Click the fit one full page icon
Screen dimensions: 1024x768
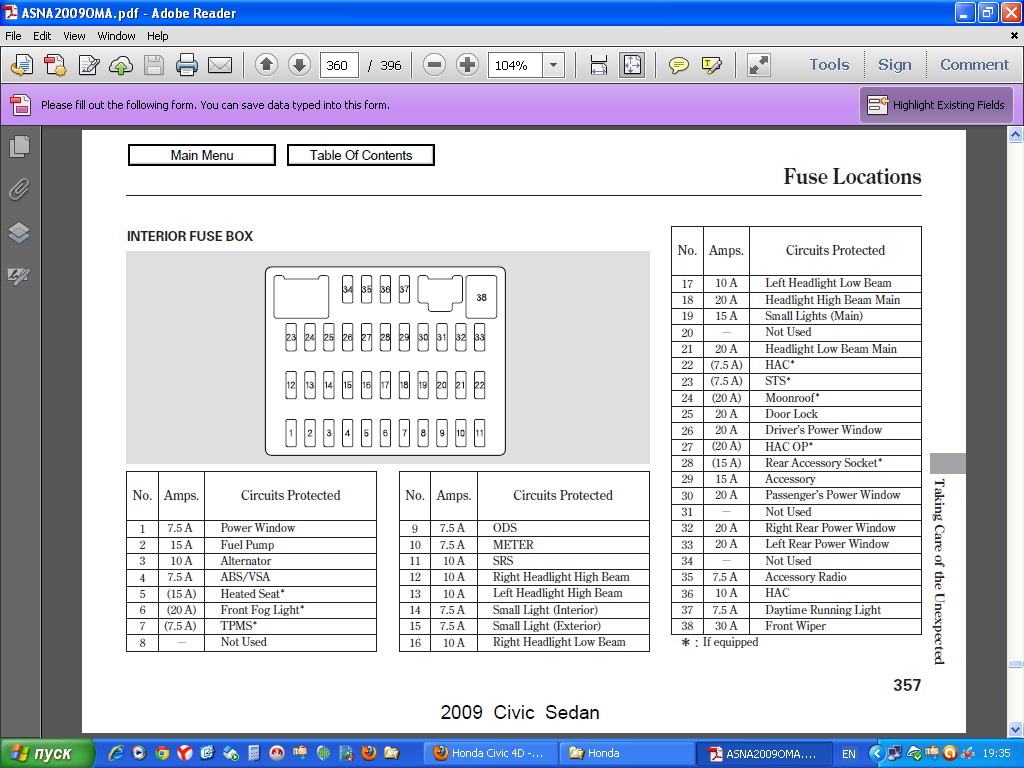coord(632,65)
